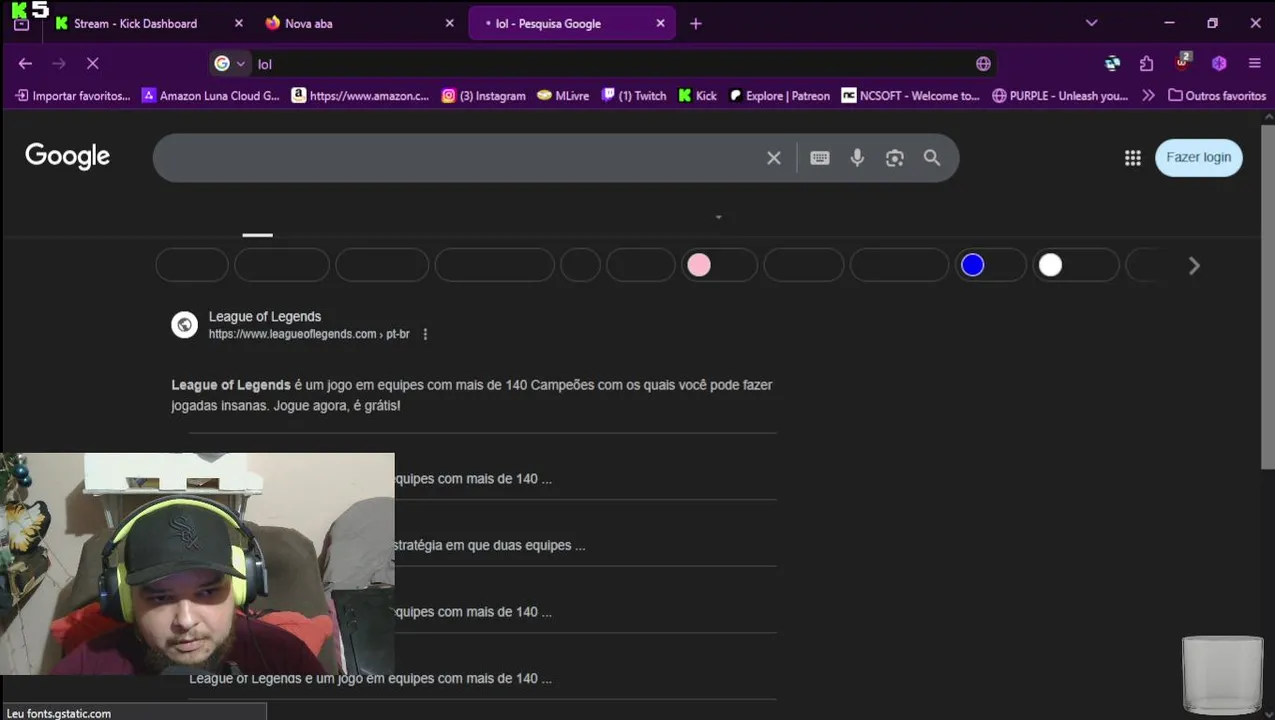Stop loading the current page
Image resolution: width=1275 pixels, height=720 pixels.
pos(92,63)
